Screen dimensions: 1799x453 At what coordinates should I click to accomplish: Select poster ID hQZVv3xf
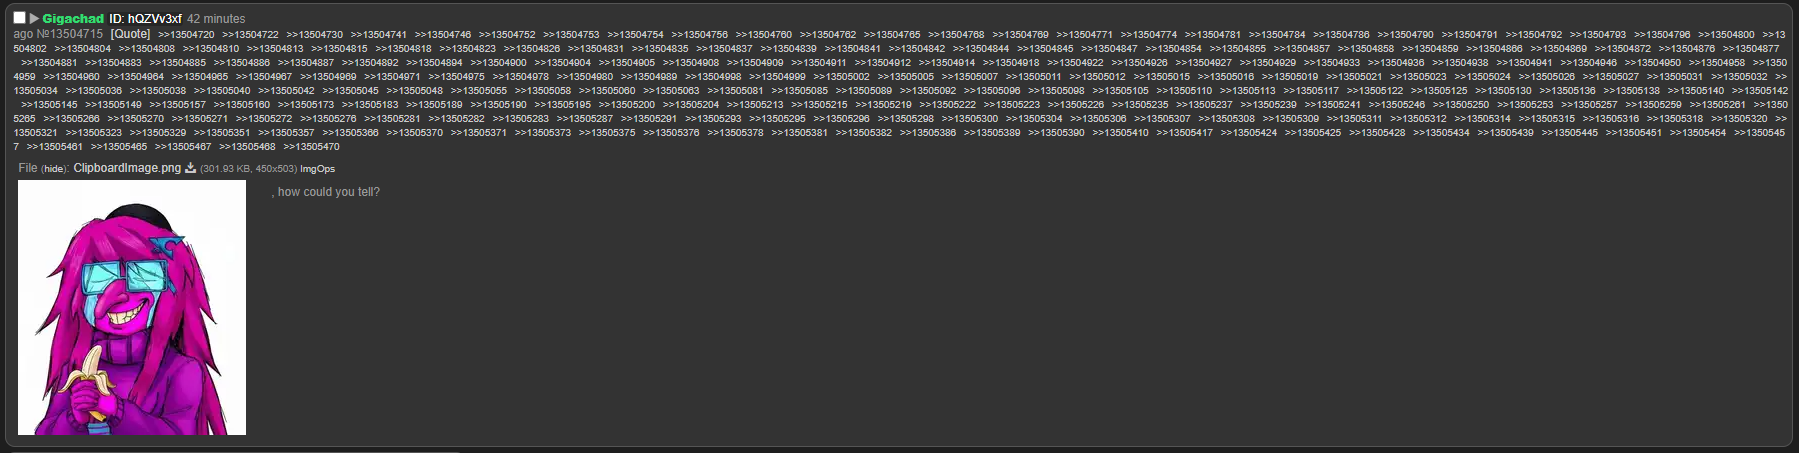pos(145,19)
